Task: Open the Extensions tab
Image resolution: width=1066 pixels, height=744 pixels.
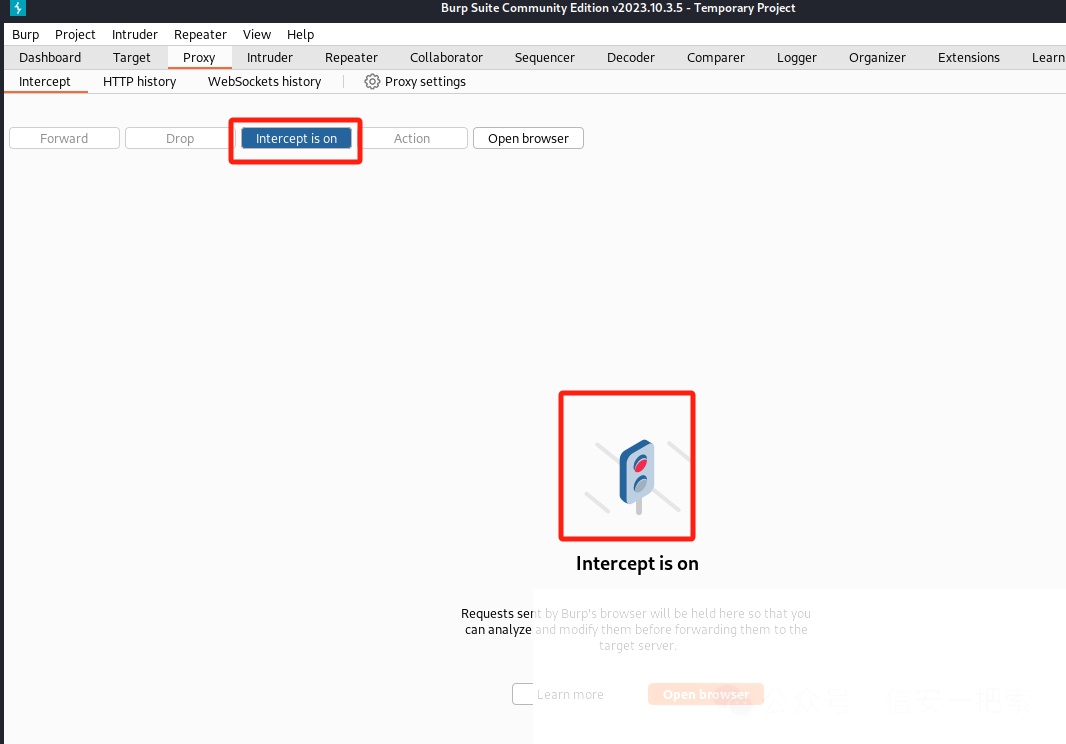Action: click(968, 58)
